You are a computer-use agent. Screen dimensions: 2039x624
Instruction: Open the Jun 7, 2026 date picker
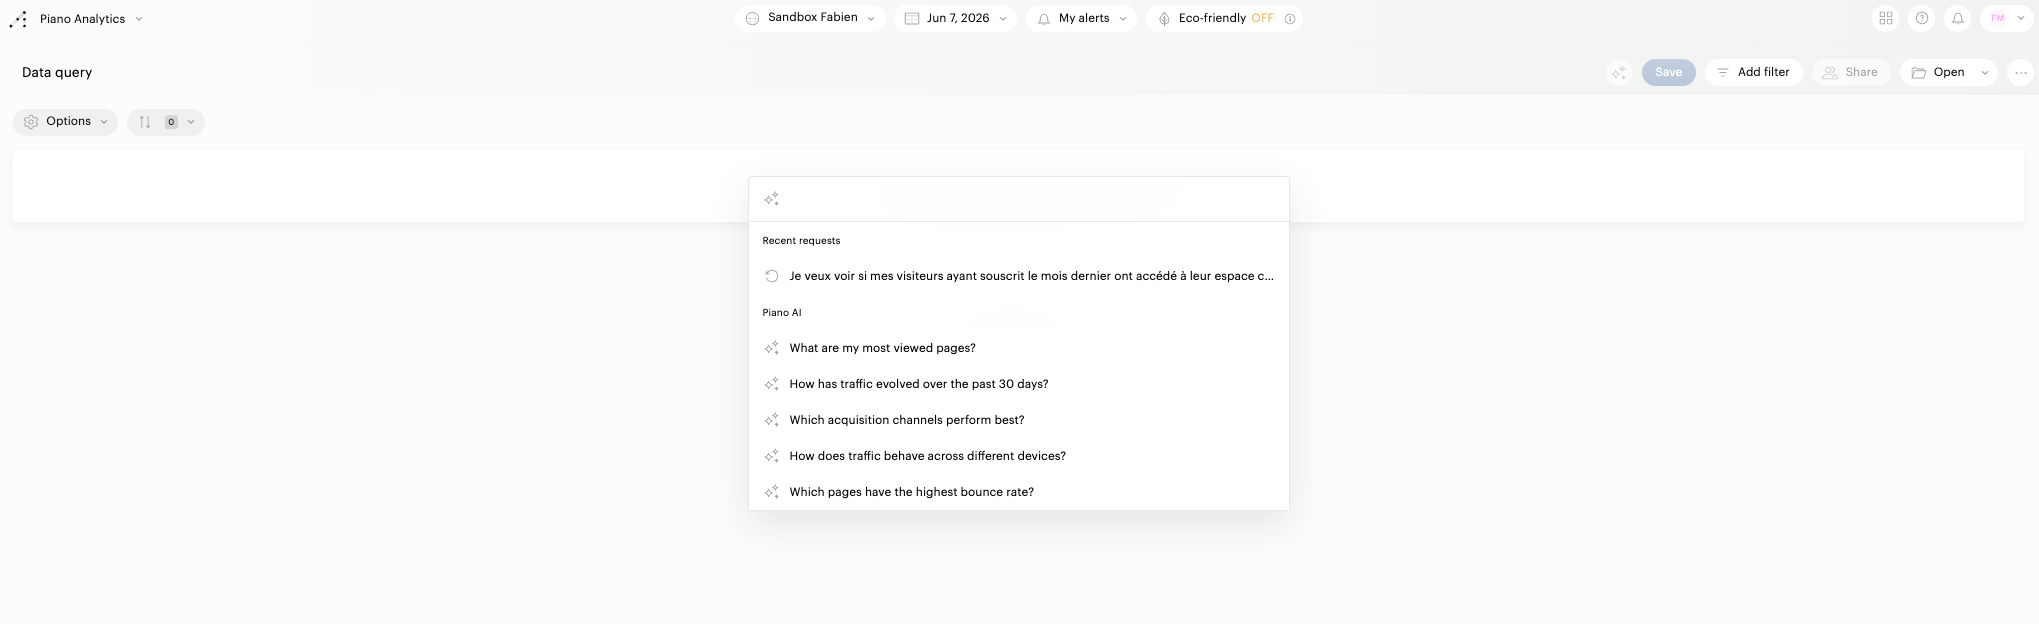(955, 18)
